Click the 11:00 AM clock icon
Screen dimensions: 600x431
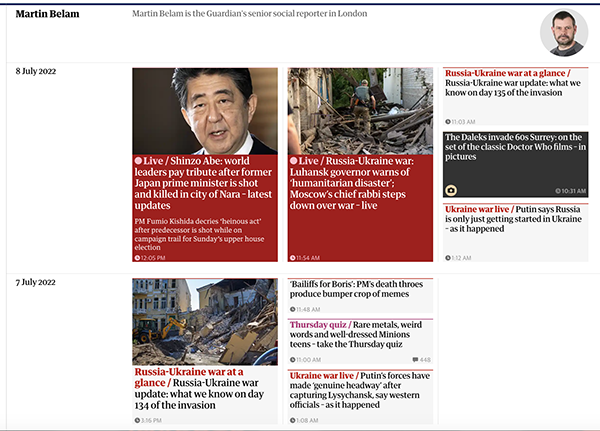[292, 360]
